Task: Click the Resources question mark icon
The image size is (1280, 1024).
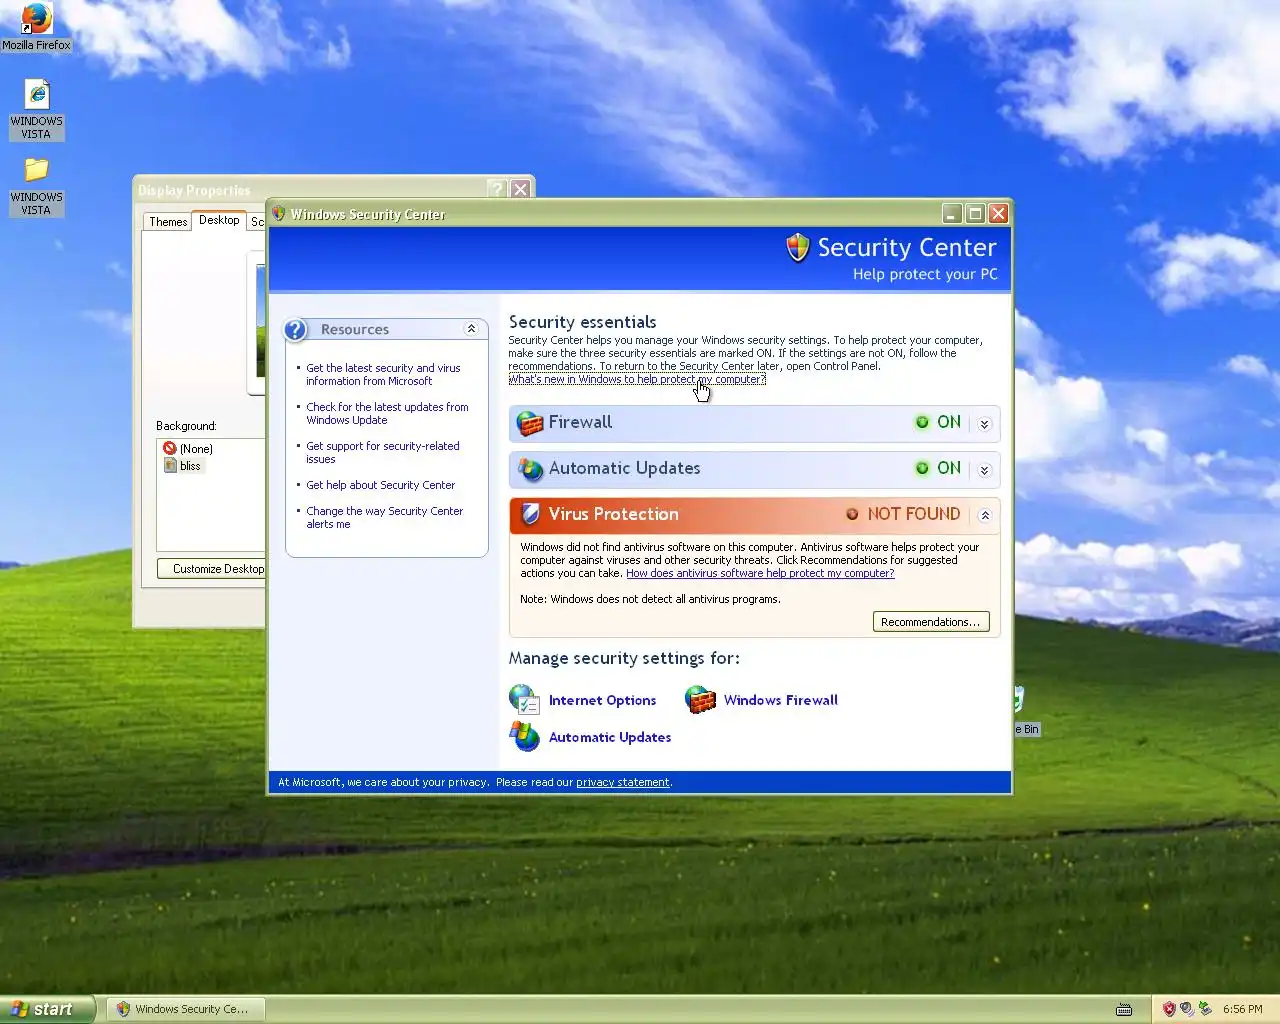Action: pyautogui.click(x=295, y=329)
